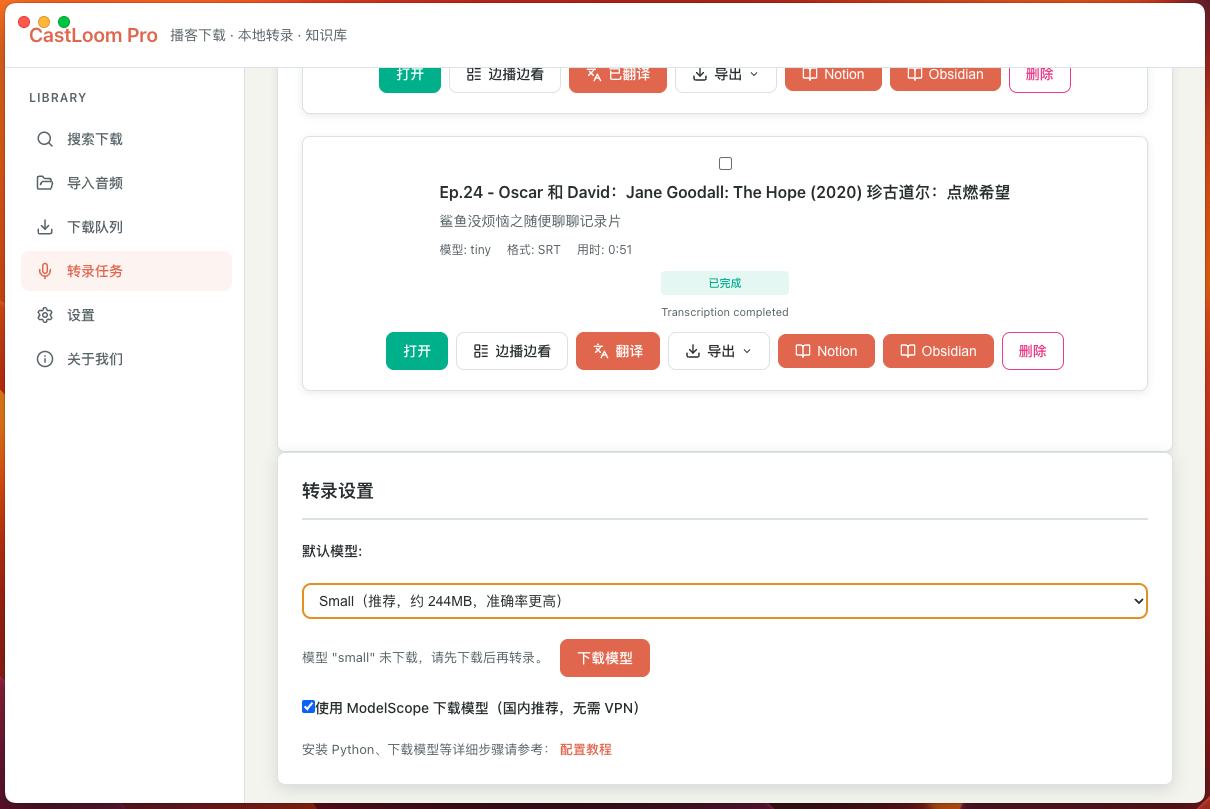Tick the checkbox above Ep.24 title
The image size is (1210, 809).
coord(725,163)
